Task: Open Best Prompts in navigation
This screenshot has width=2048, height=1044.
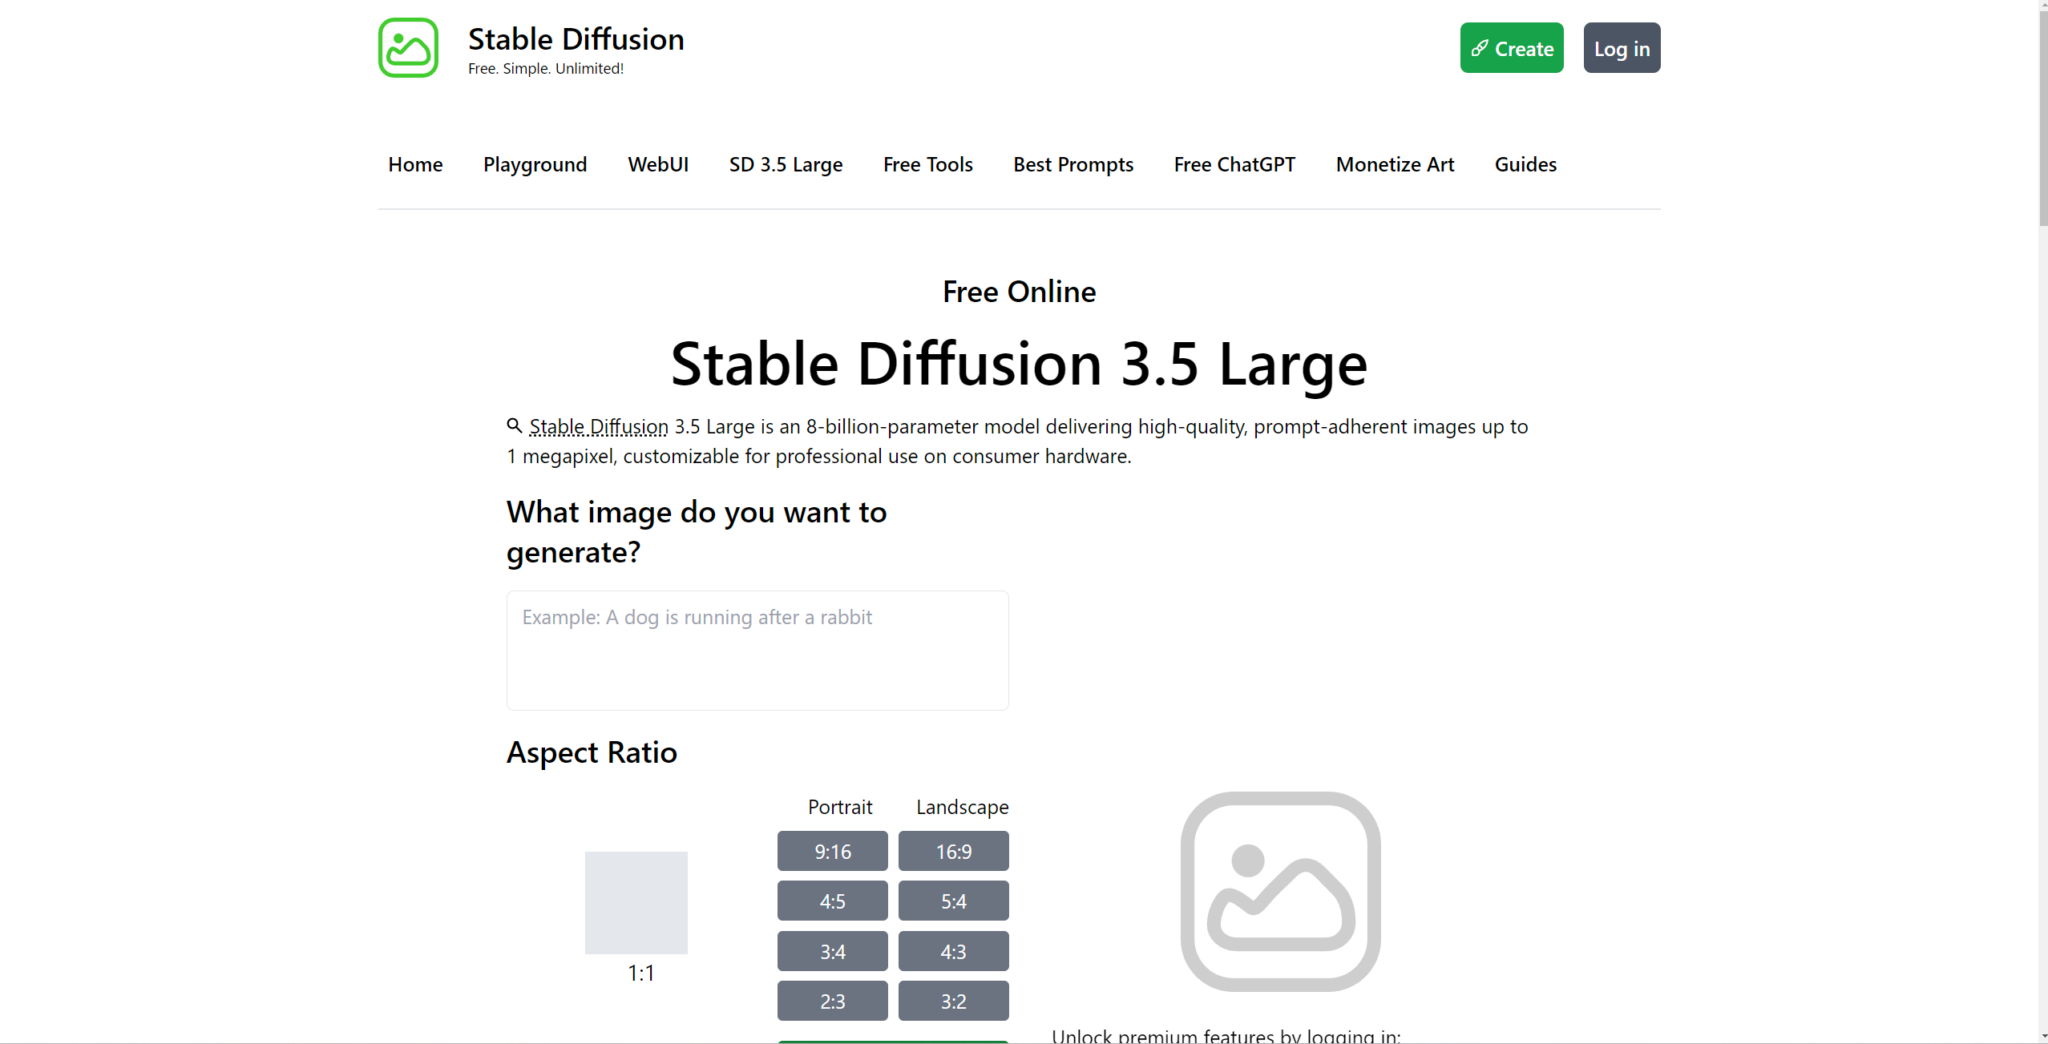Action: [x=1073, y=164]
